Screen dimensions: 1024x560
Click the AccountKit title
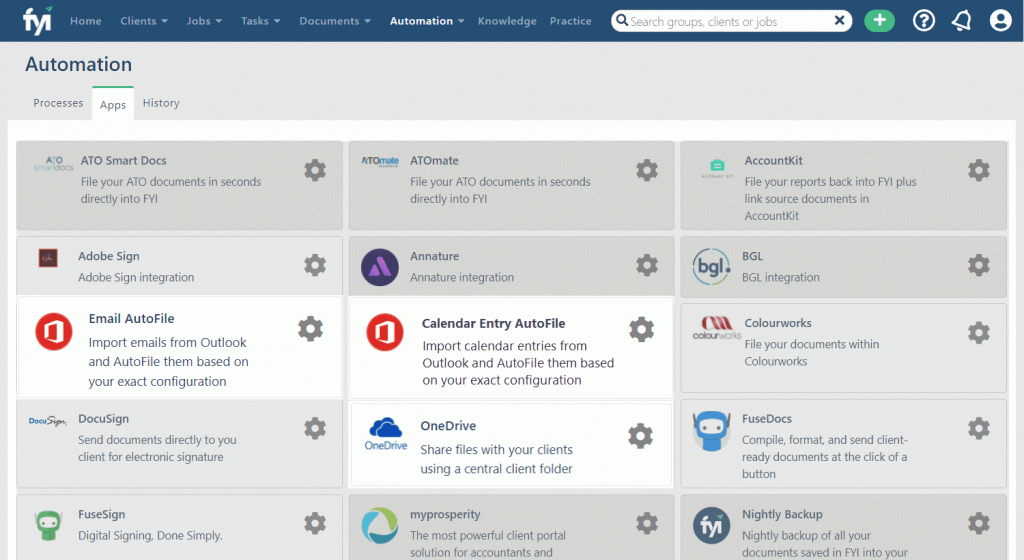click(773, 161)
